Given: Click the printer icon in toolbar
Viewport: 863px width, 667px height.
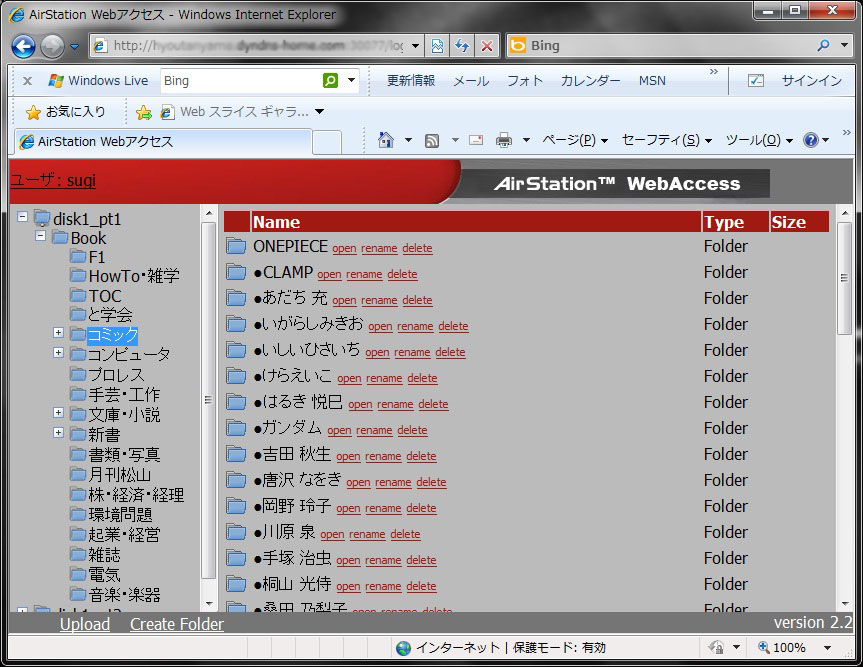Looking at the screenshot, I should point(504,141).
